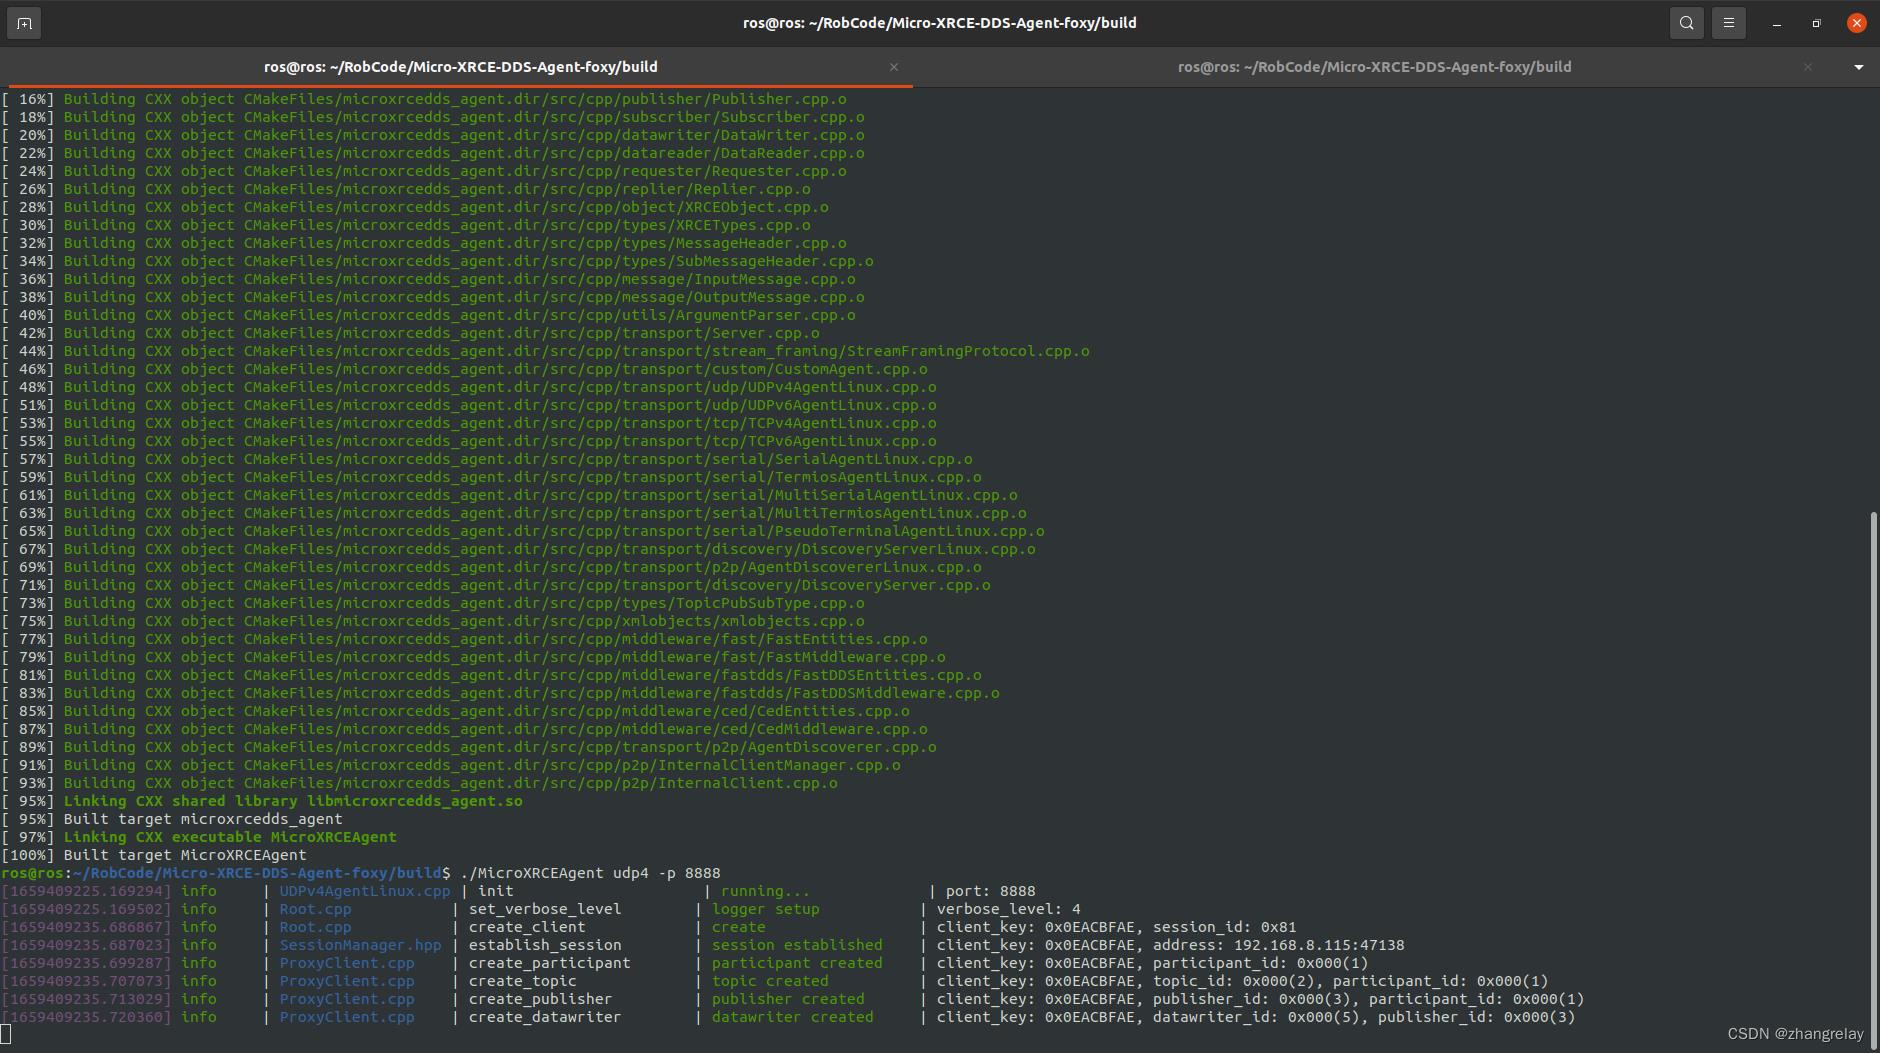Screen dimensions: 1880x1053
Task: Click 'create_participant' log entry
Action: 549,963
